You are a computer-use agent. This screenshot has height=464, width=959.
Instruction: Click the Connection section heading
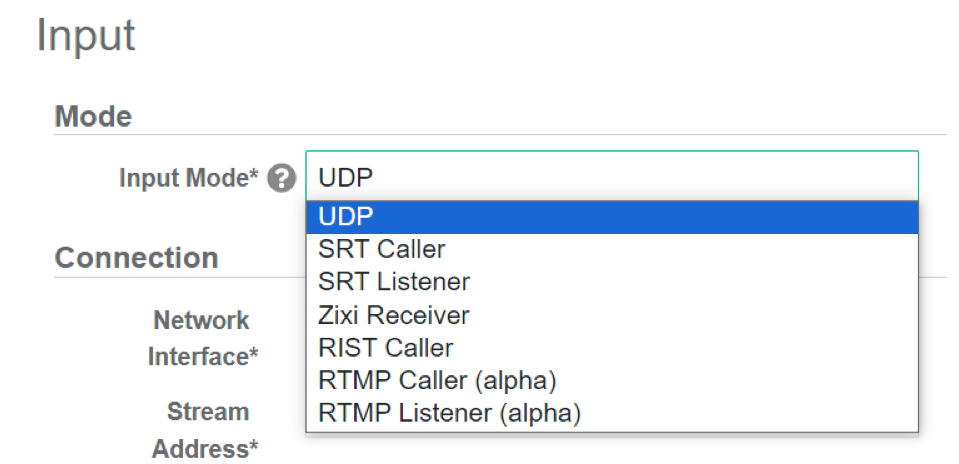[x=136, y=258]
